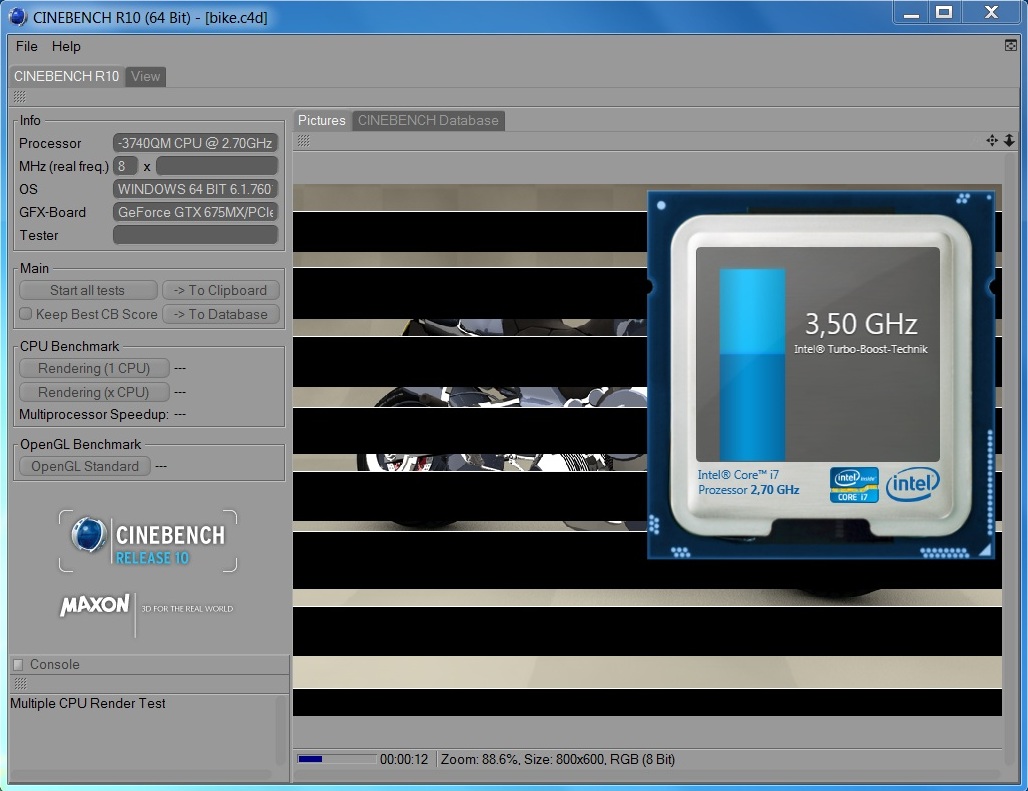Viewport: 1028px width, 791px height.
Task: Click the MHz core count field showing 8
Action: pyautogui.click(x=125, y=166)
